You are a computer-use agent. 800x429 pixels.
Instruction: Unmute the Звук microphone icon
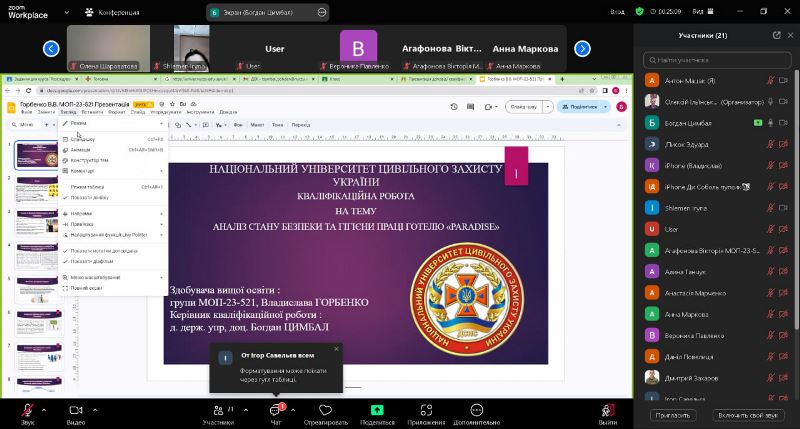tap(28, 410)
